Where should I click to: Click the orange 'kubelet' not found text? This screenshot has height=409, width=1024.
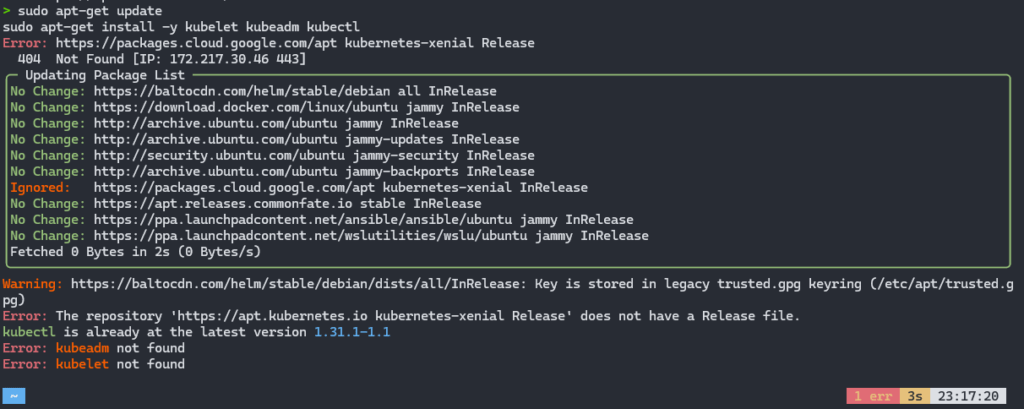click(82, 364)
